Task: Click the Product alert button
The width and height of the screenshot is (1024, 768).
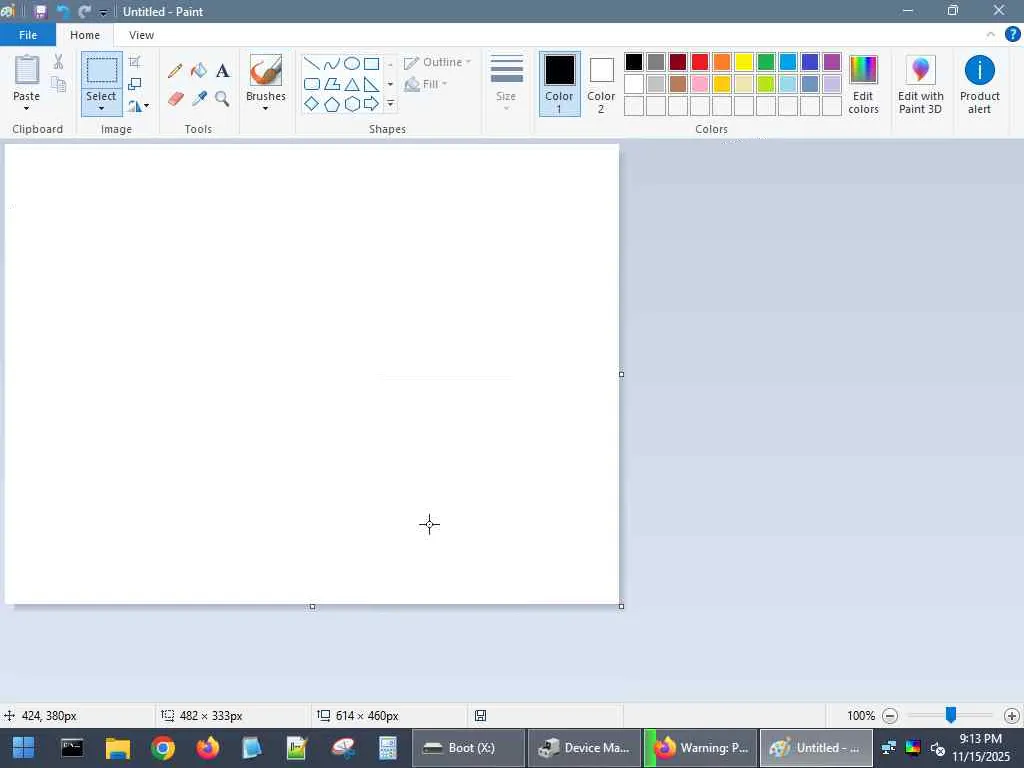Action: (980, 84)
